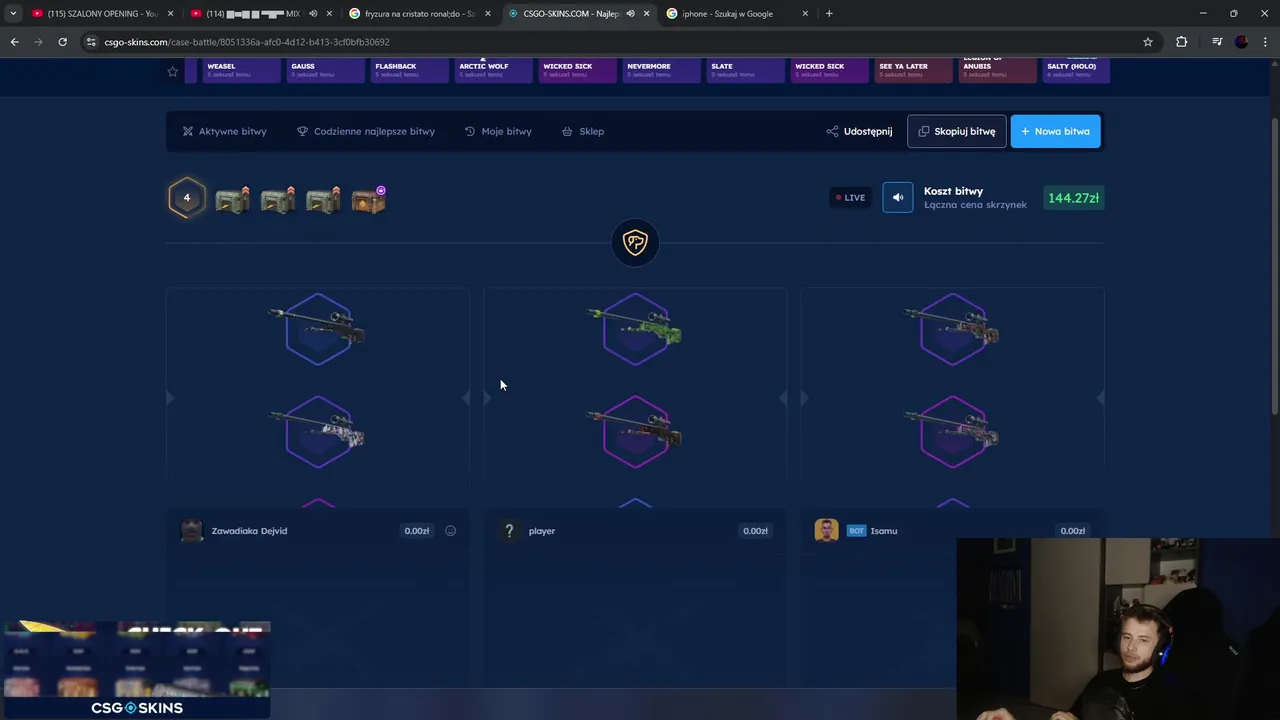Open the Sklep section

tap(583, 131)
